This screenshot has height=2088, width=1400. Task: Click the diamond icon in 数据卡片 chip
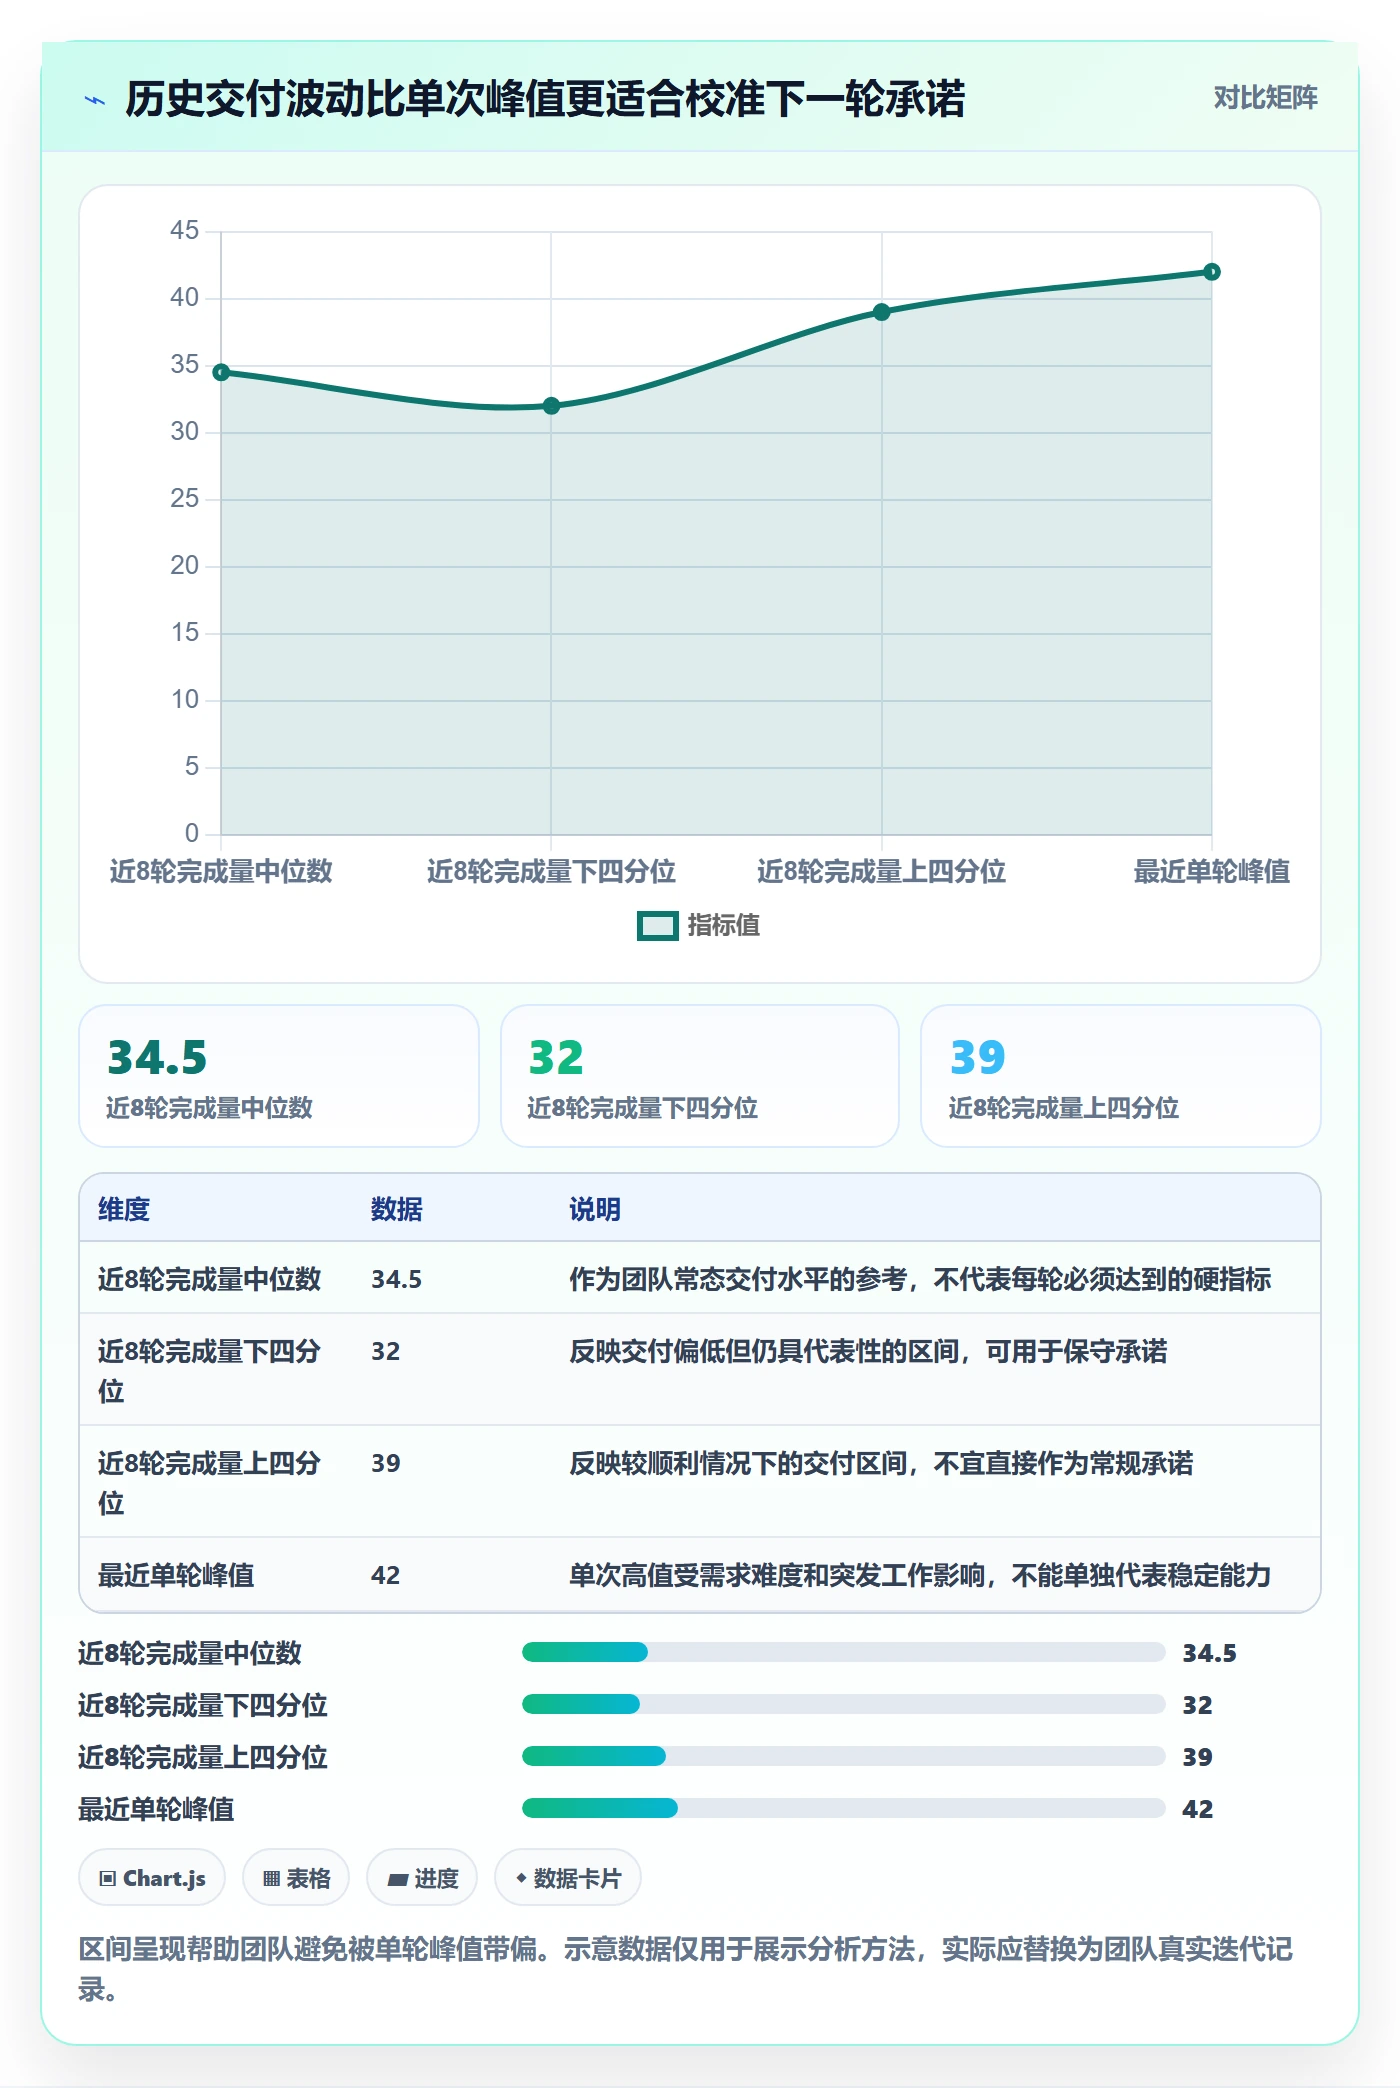coord(521,1879)
